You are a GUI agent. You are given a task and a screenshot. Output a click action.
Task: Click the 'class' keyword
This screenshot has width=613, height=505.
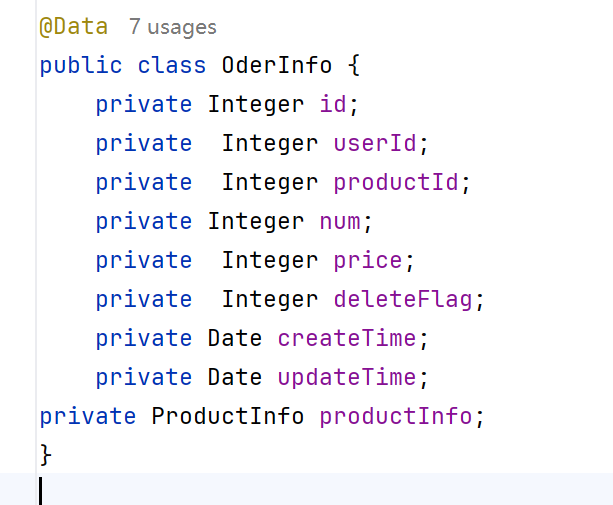click(172, 65)
